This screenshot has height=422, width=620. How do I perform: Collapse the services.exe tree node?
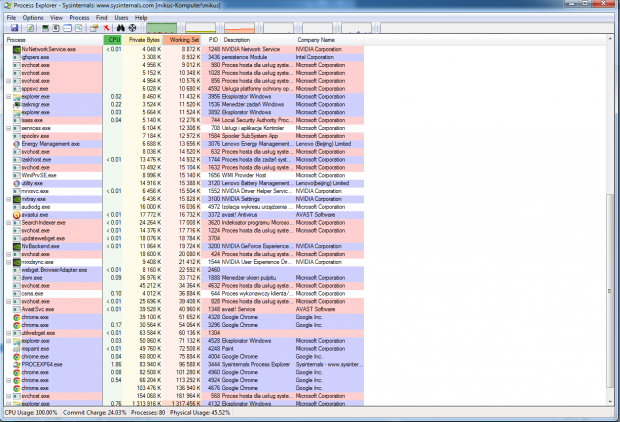8,128
